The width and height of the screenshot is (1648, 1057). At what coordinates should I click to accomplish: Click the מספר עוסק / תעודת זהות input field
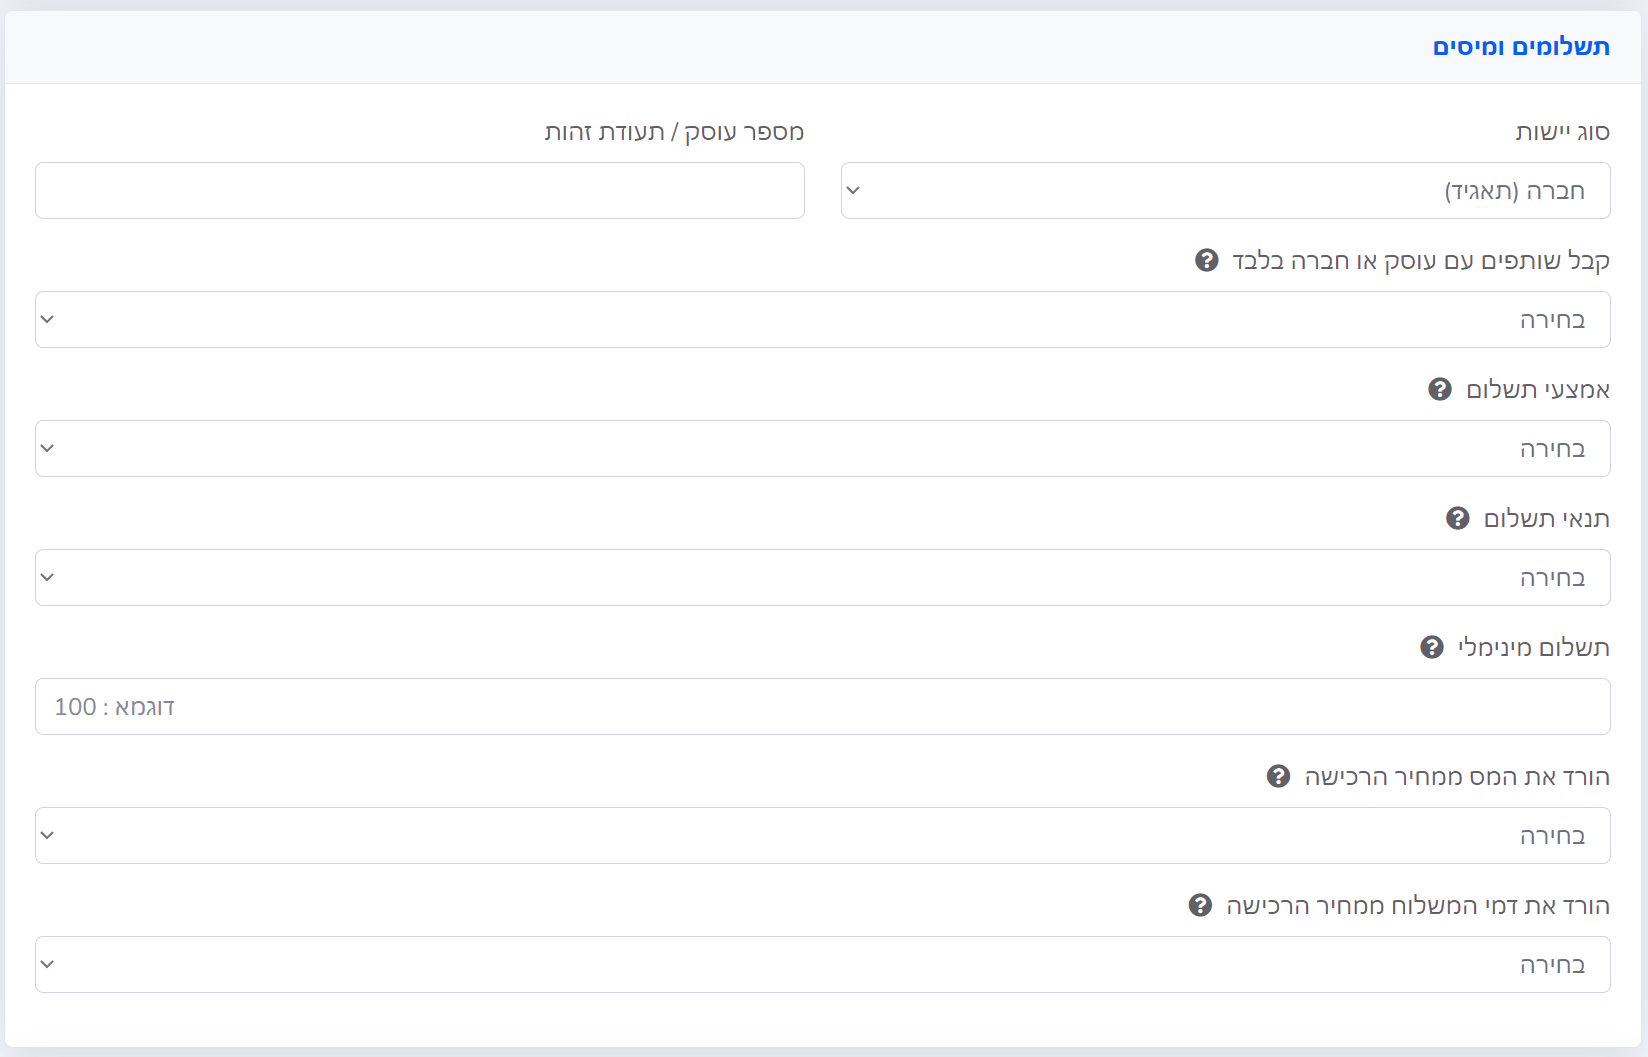[x=420, y=190]
